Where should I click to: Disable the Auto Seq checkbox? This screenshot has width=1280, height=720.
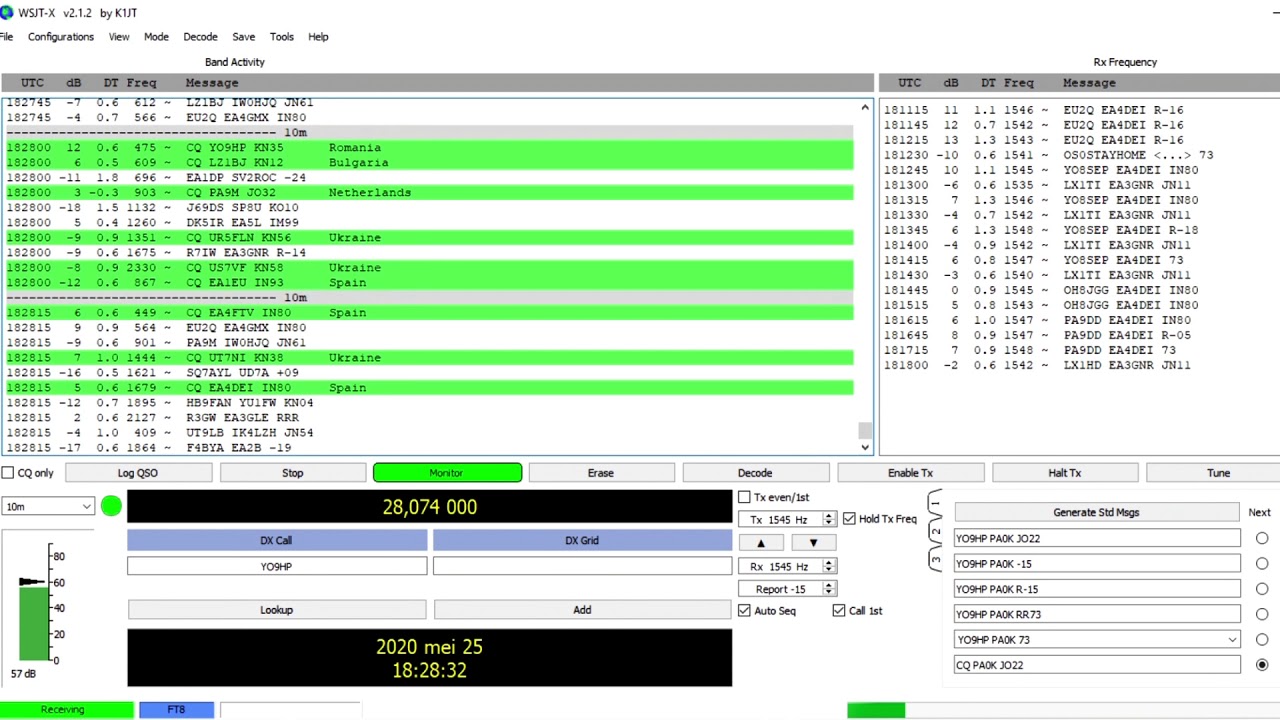point(744,610)
